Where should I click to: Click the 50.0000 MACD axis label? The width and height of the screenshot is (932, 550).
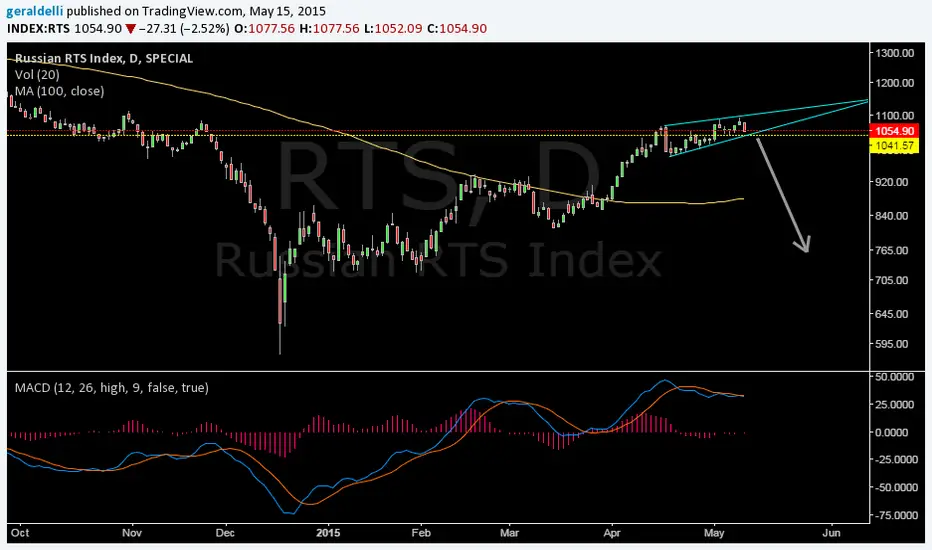point(895,376)
